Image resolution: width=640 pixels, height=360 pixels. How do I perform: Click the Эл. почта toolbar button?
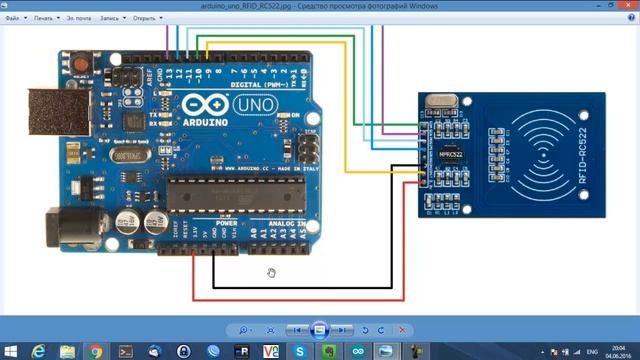click(79, 18)
